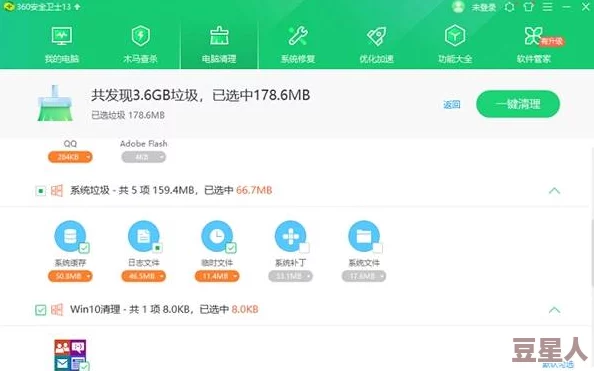The height and width of the screenshot is (371, 594).
Task: Open the main menu hamburger icon
Action: pyautogui.click(x=547, y=7)
